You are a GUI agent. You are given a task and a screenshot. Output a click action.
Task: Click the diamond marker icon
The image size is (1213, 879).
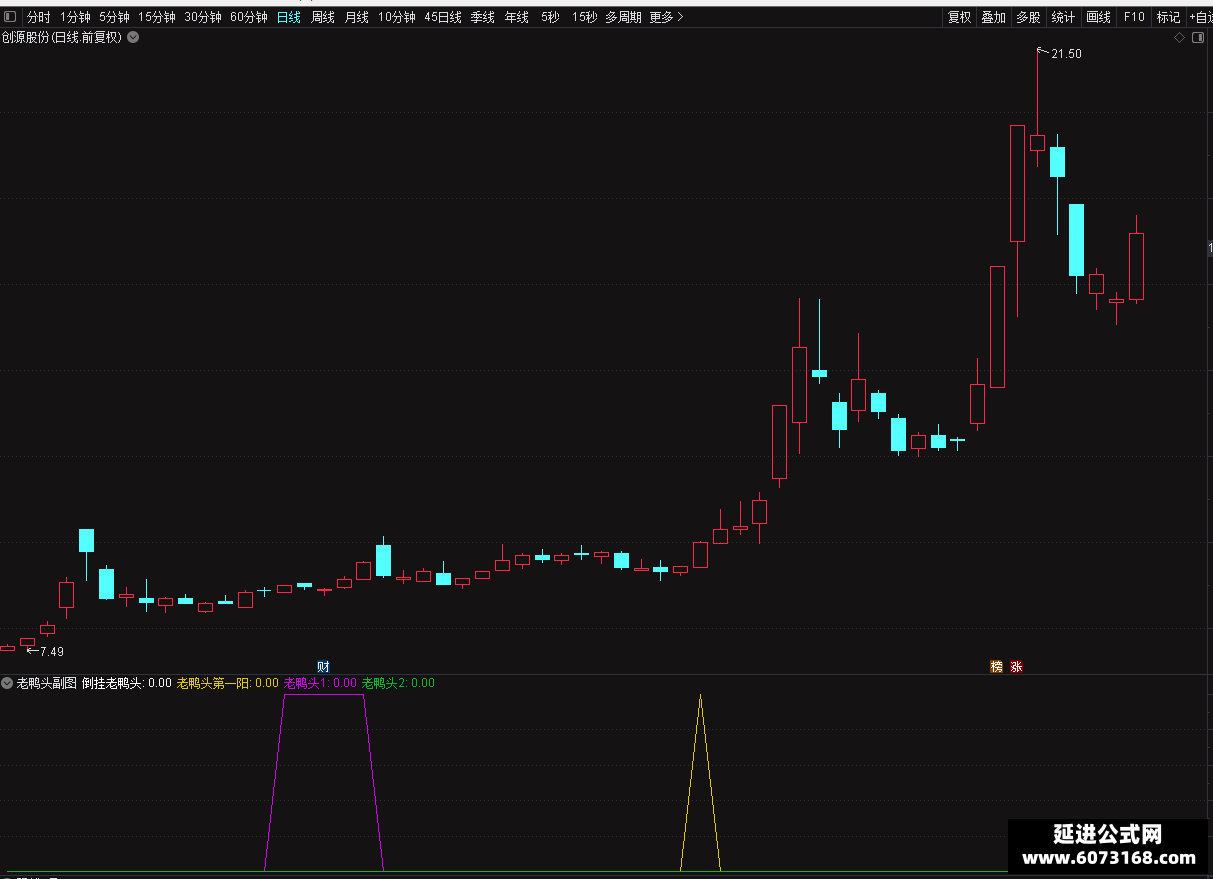[x=1179, y=38]
